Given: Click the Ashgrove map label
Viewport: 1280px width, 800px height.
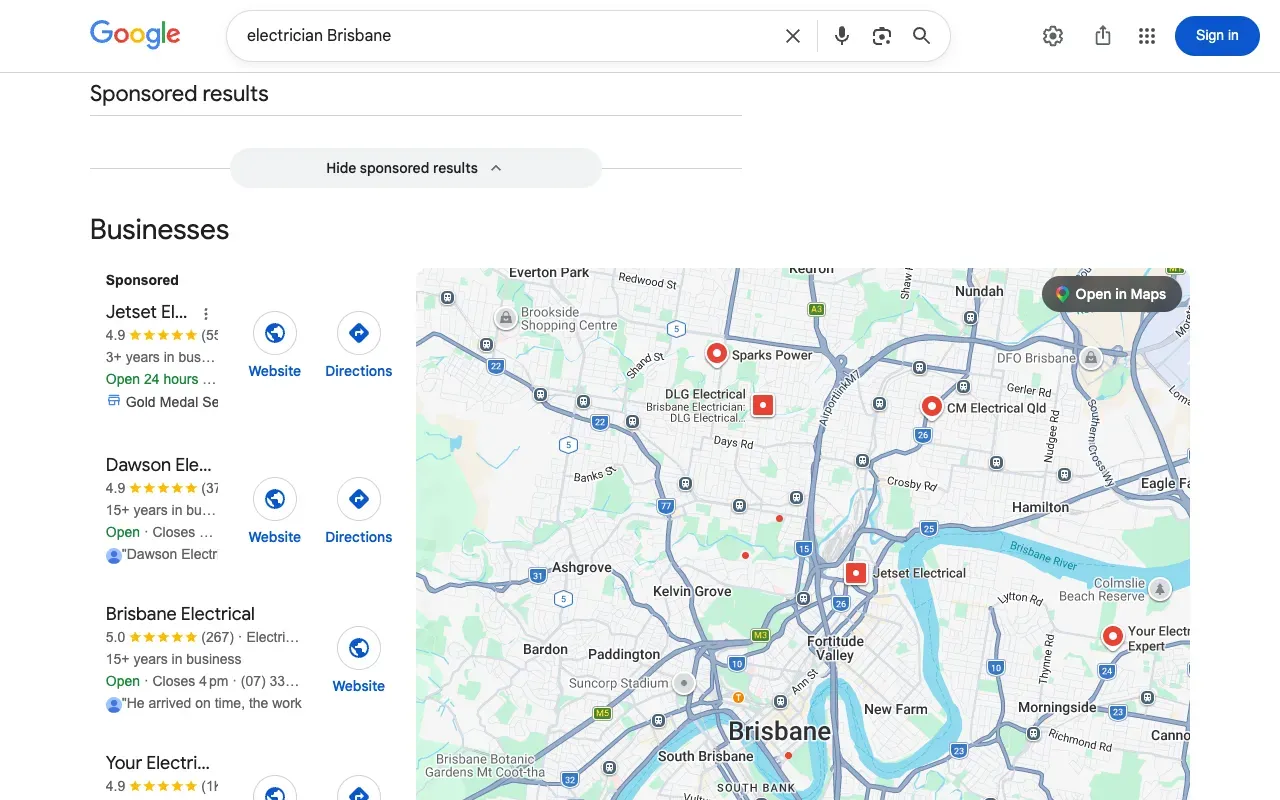Looking at the screenshot, I should point(582,567).
